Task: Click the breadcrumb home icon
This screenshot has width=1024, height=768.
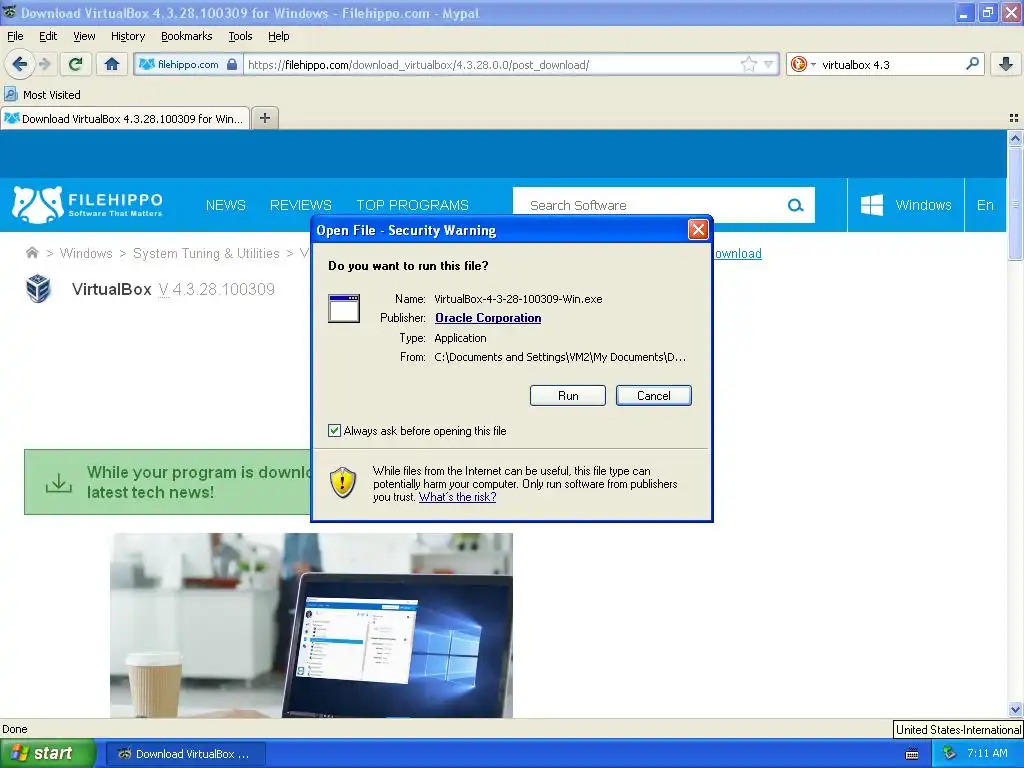Action: tap(32, 253)
